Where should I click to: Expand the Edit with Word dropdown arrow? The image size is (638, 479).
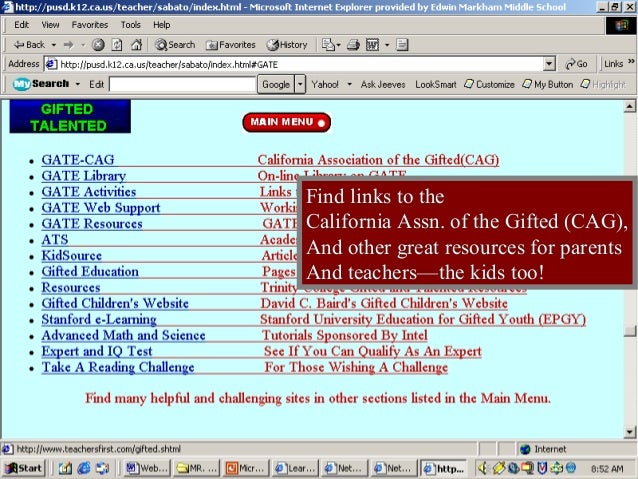(387, 45)
